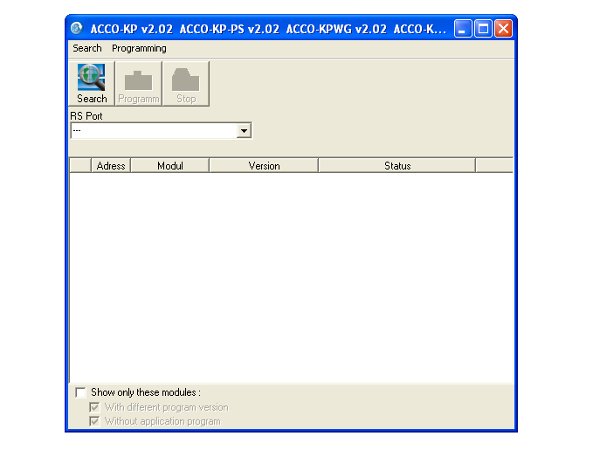Click the Status column header
The width and height of the screenshot is (600, 450).
397,166
